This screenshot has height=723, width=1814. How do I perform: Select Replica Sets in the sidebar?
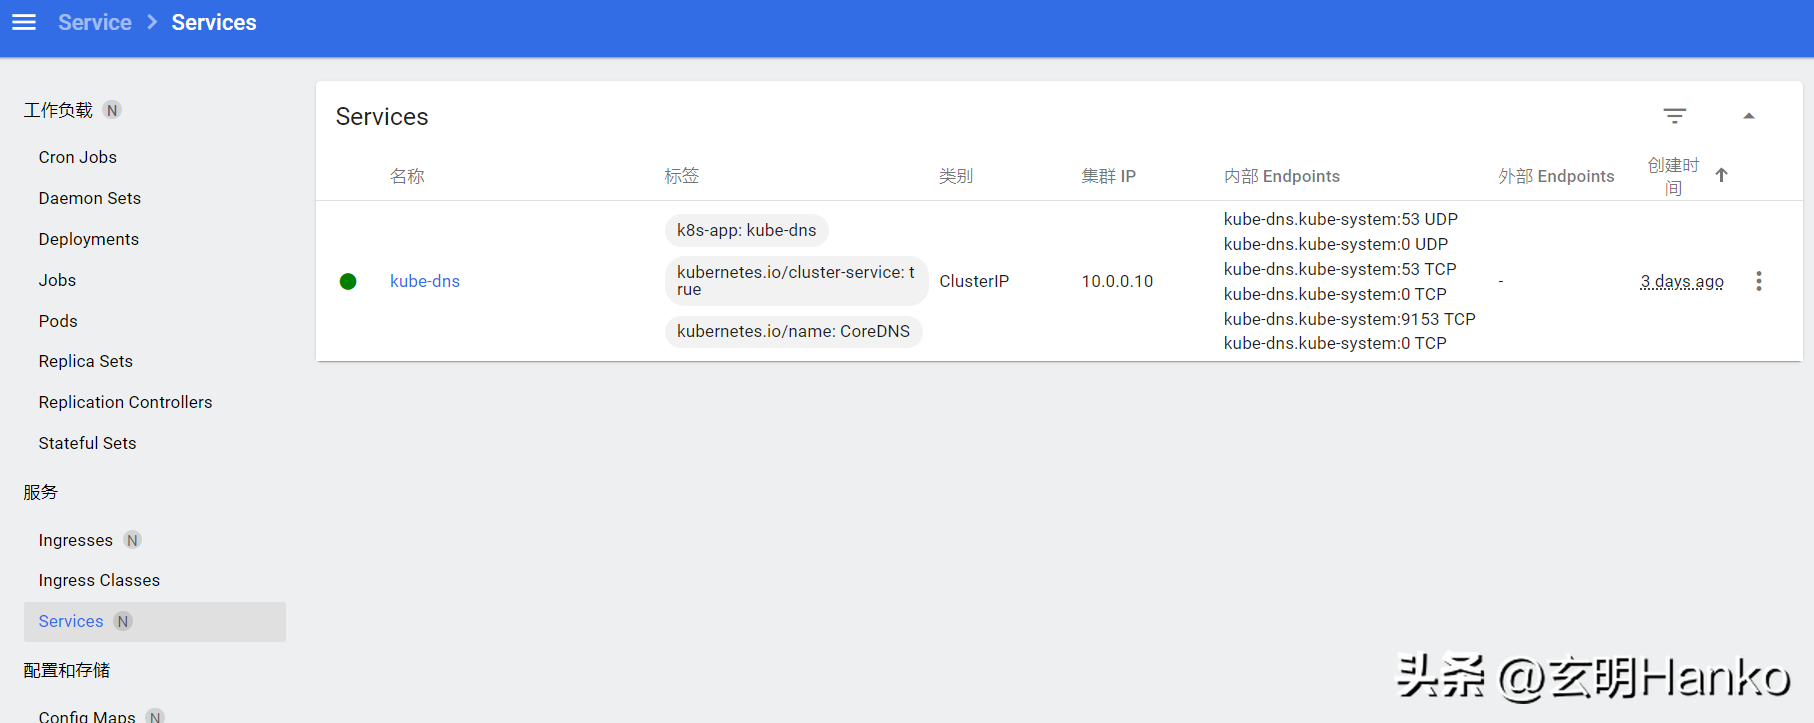(x=85, y=361)
